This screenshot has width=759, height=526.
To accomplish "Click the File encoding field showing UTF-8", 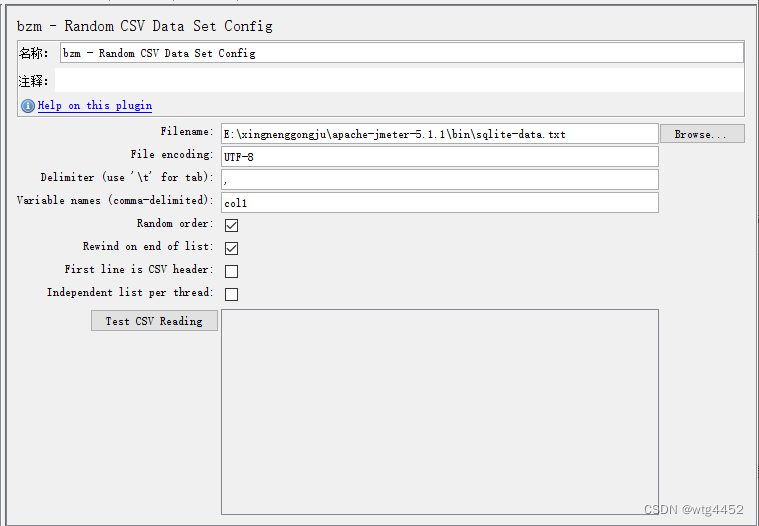I will coord(440,157).
